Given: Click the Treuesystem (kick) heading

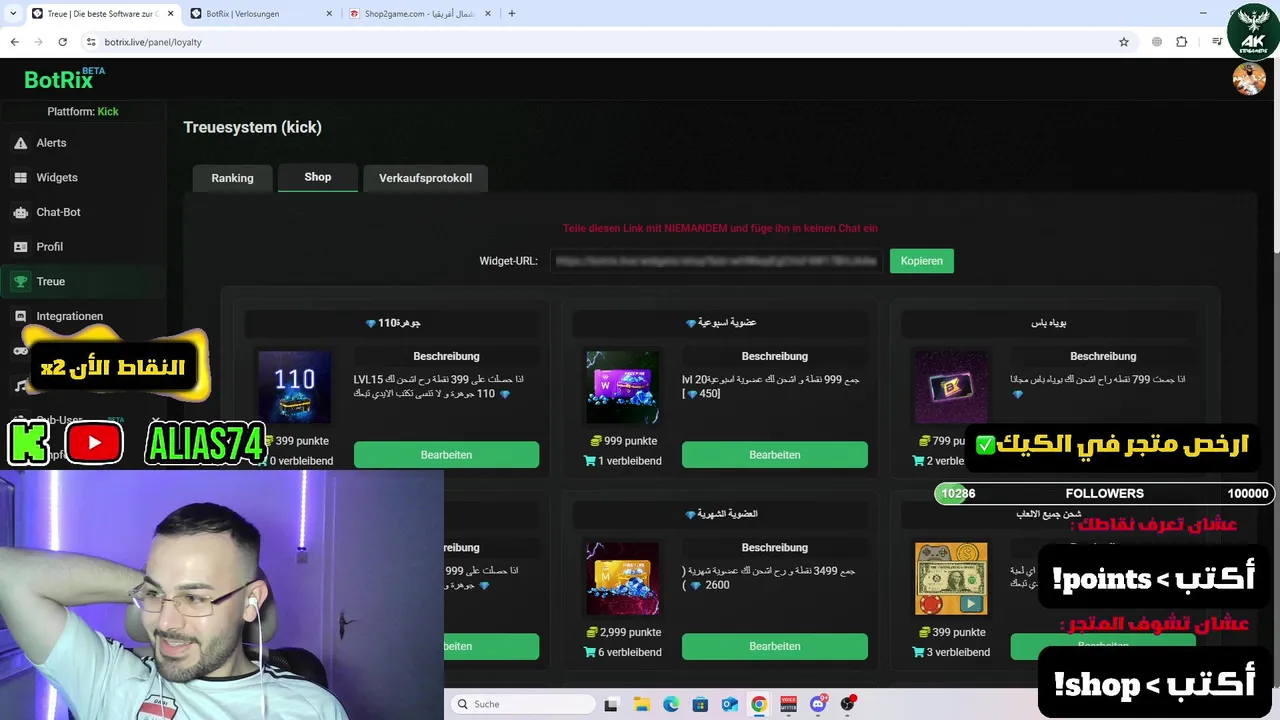Looking at the screenshot, I should coord(252,127).
